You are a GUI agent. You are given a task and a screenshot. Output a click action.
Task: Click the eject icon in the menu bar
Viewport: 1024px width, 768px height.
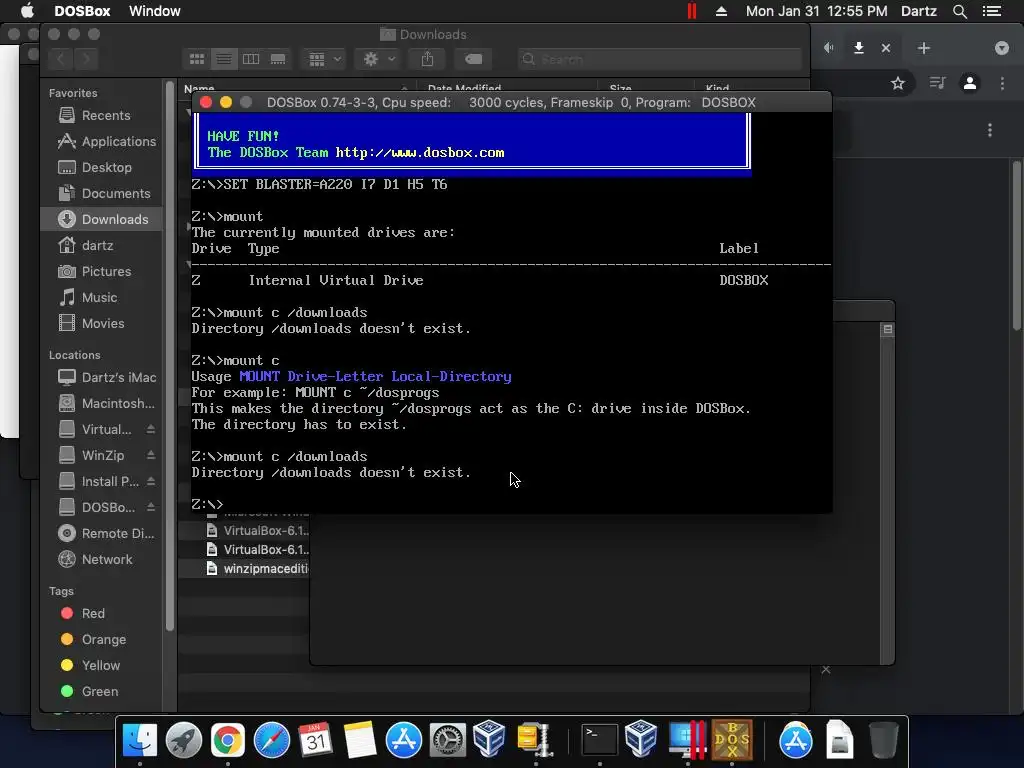[722, 11]
